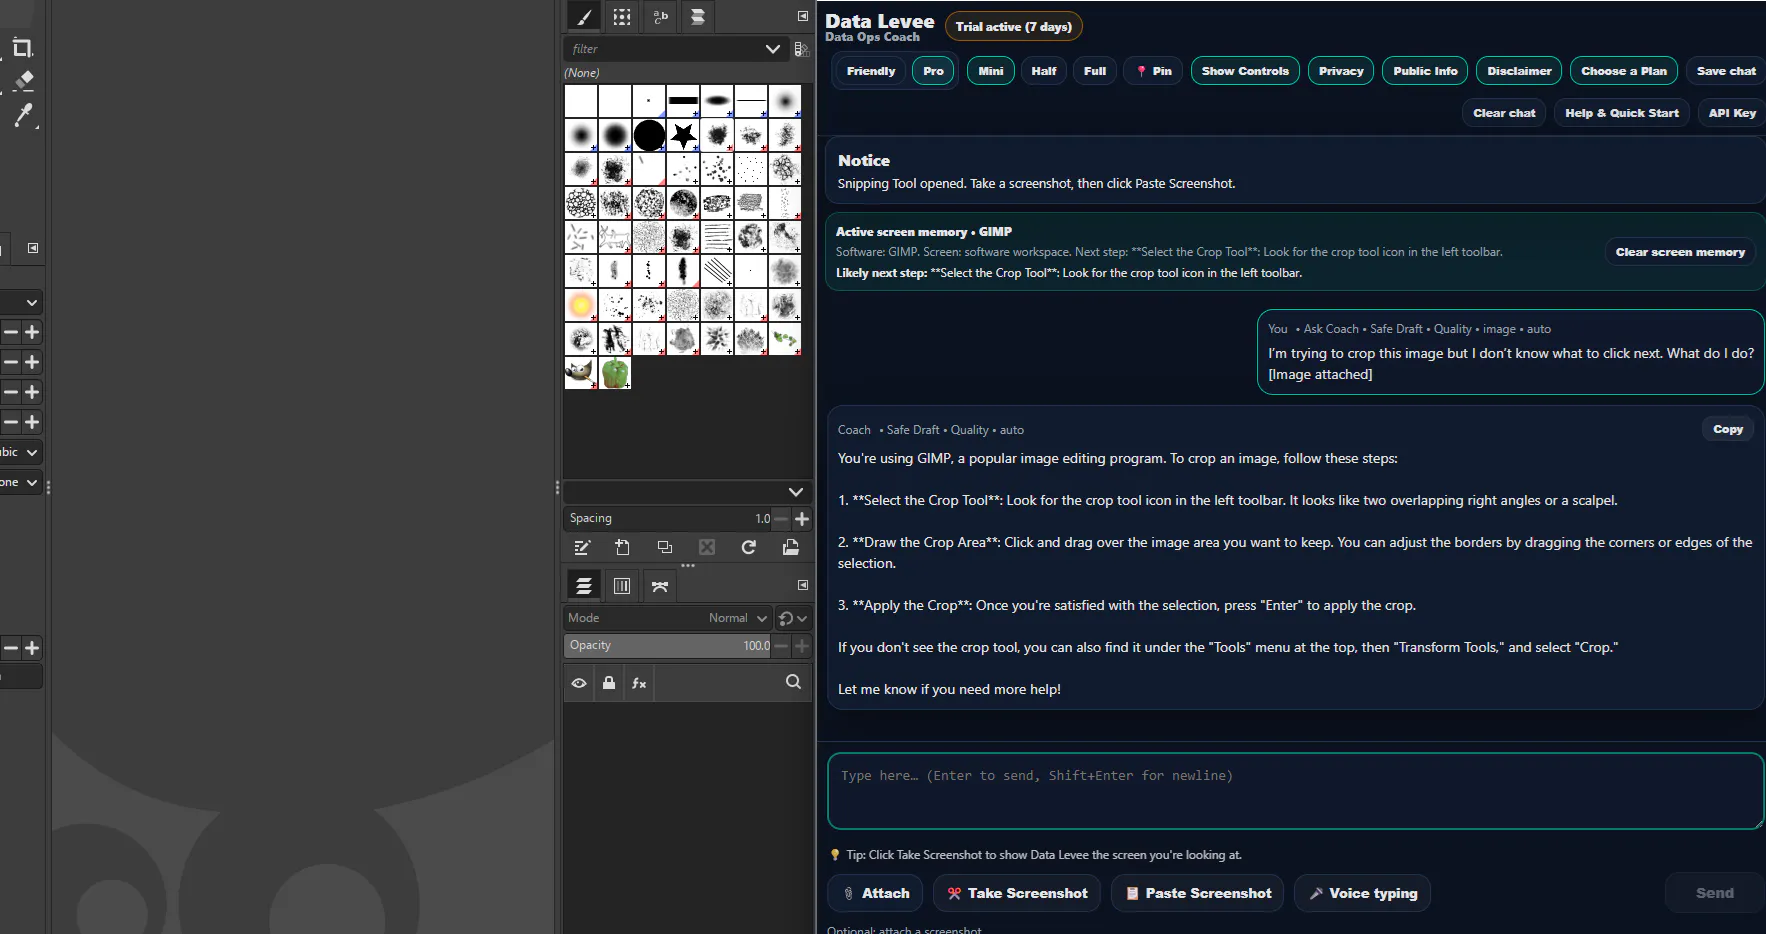
Task: Switch to the Paths tab
Action: [x=660, y=586]
